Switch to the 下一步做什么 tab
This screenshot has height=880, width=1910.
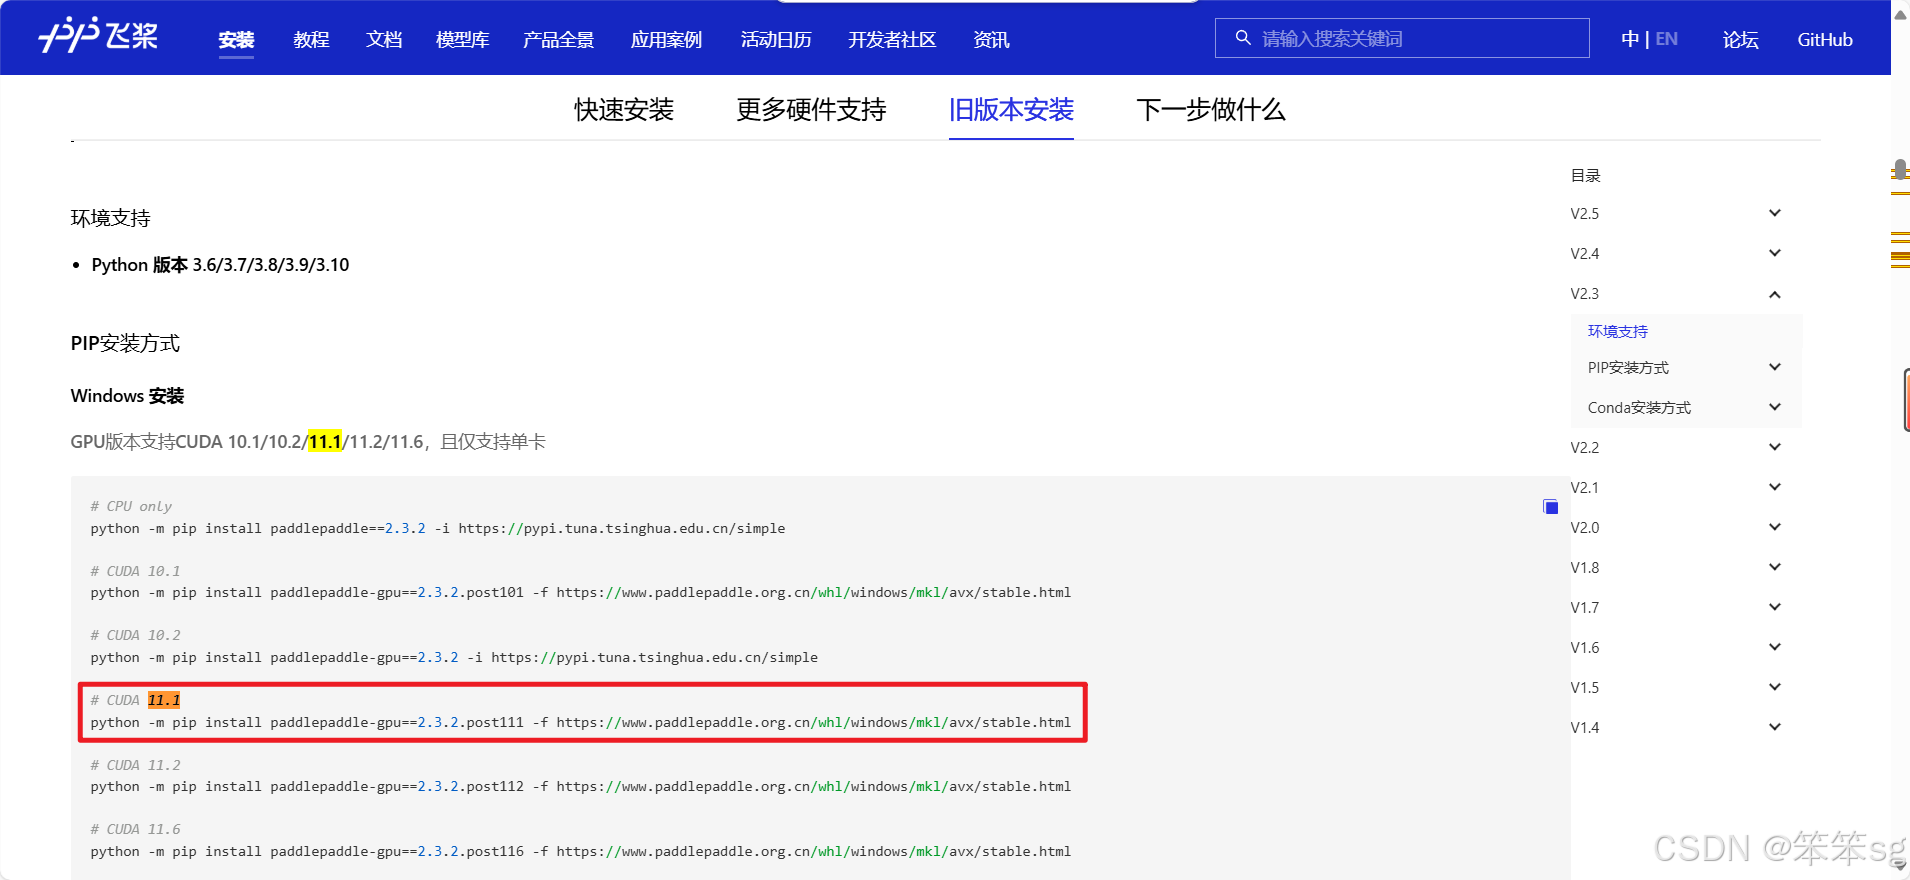1210,109
